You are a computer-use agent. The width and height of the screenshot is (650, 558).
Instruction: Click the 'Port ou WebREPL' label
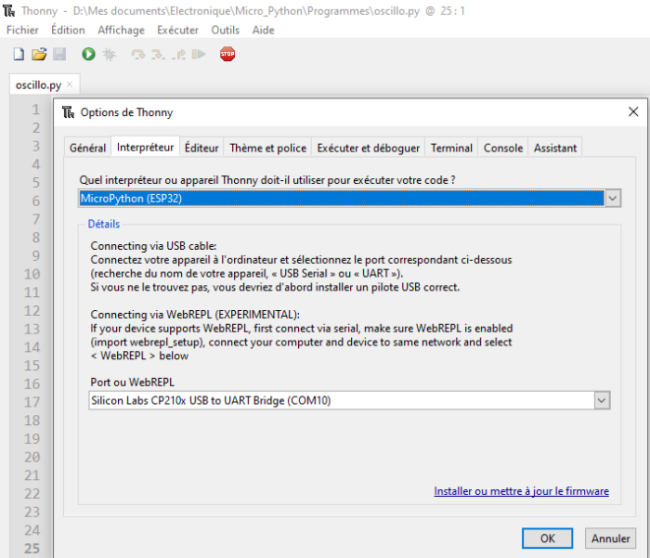[132, 382]
